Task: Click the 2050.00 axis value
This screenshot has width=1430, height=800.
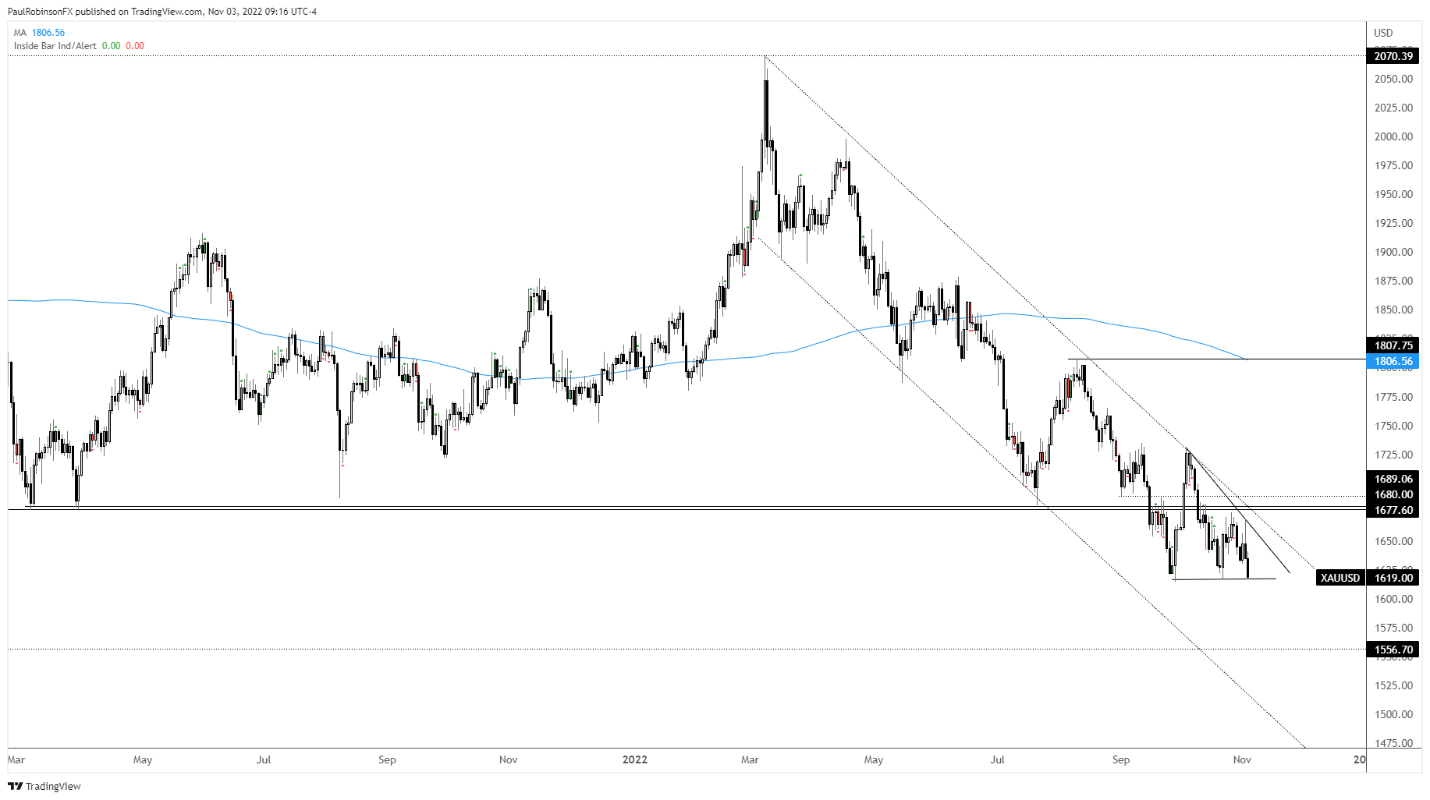Action: pos(1393,79)
